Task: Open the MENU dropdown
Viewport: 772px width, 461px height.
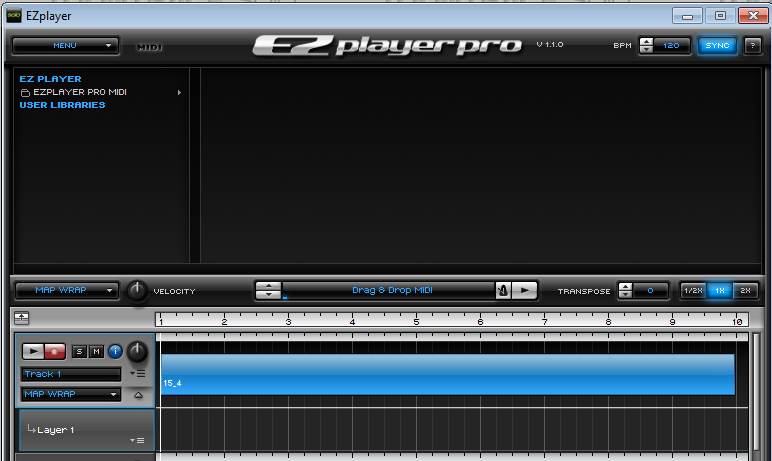Action: tap(65, 45)
